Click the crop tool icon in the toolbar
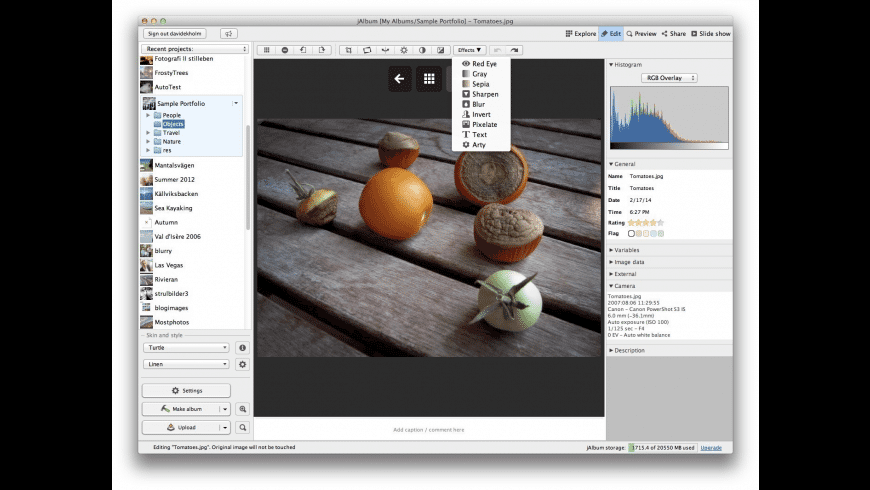The height and width of the screenshot is (490, 870). pos(348,49)
